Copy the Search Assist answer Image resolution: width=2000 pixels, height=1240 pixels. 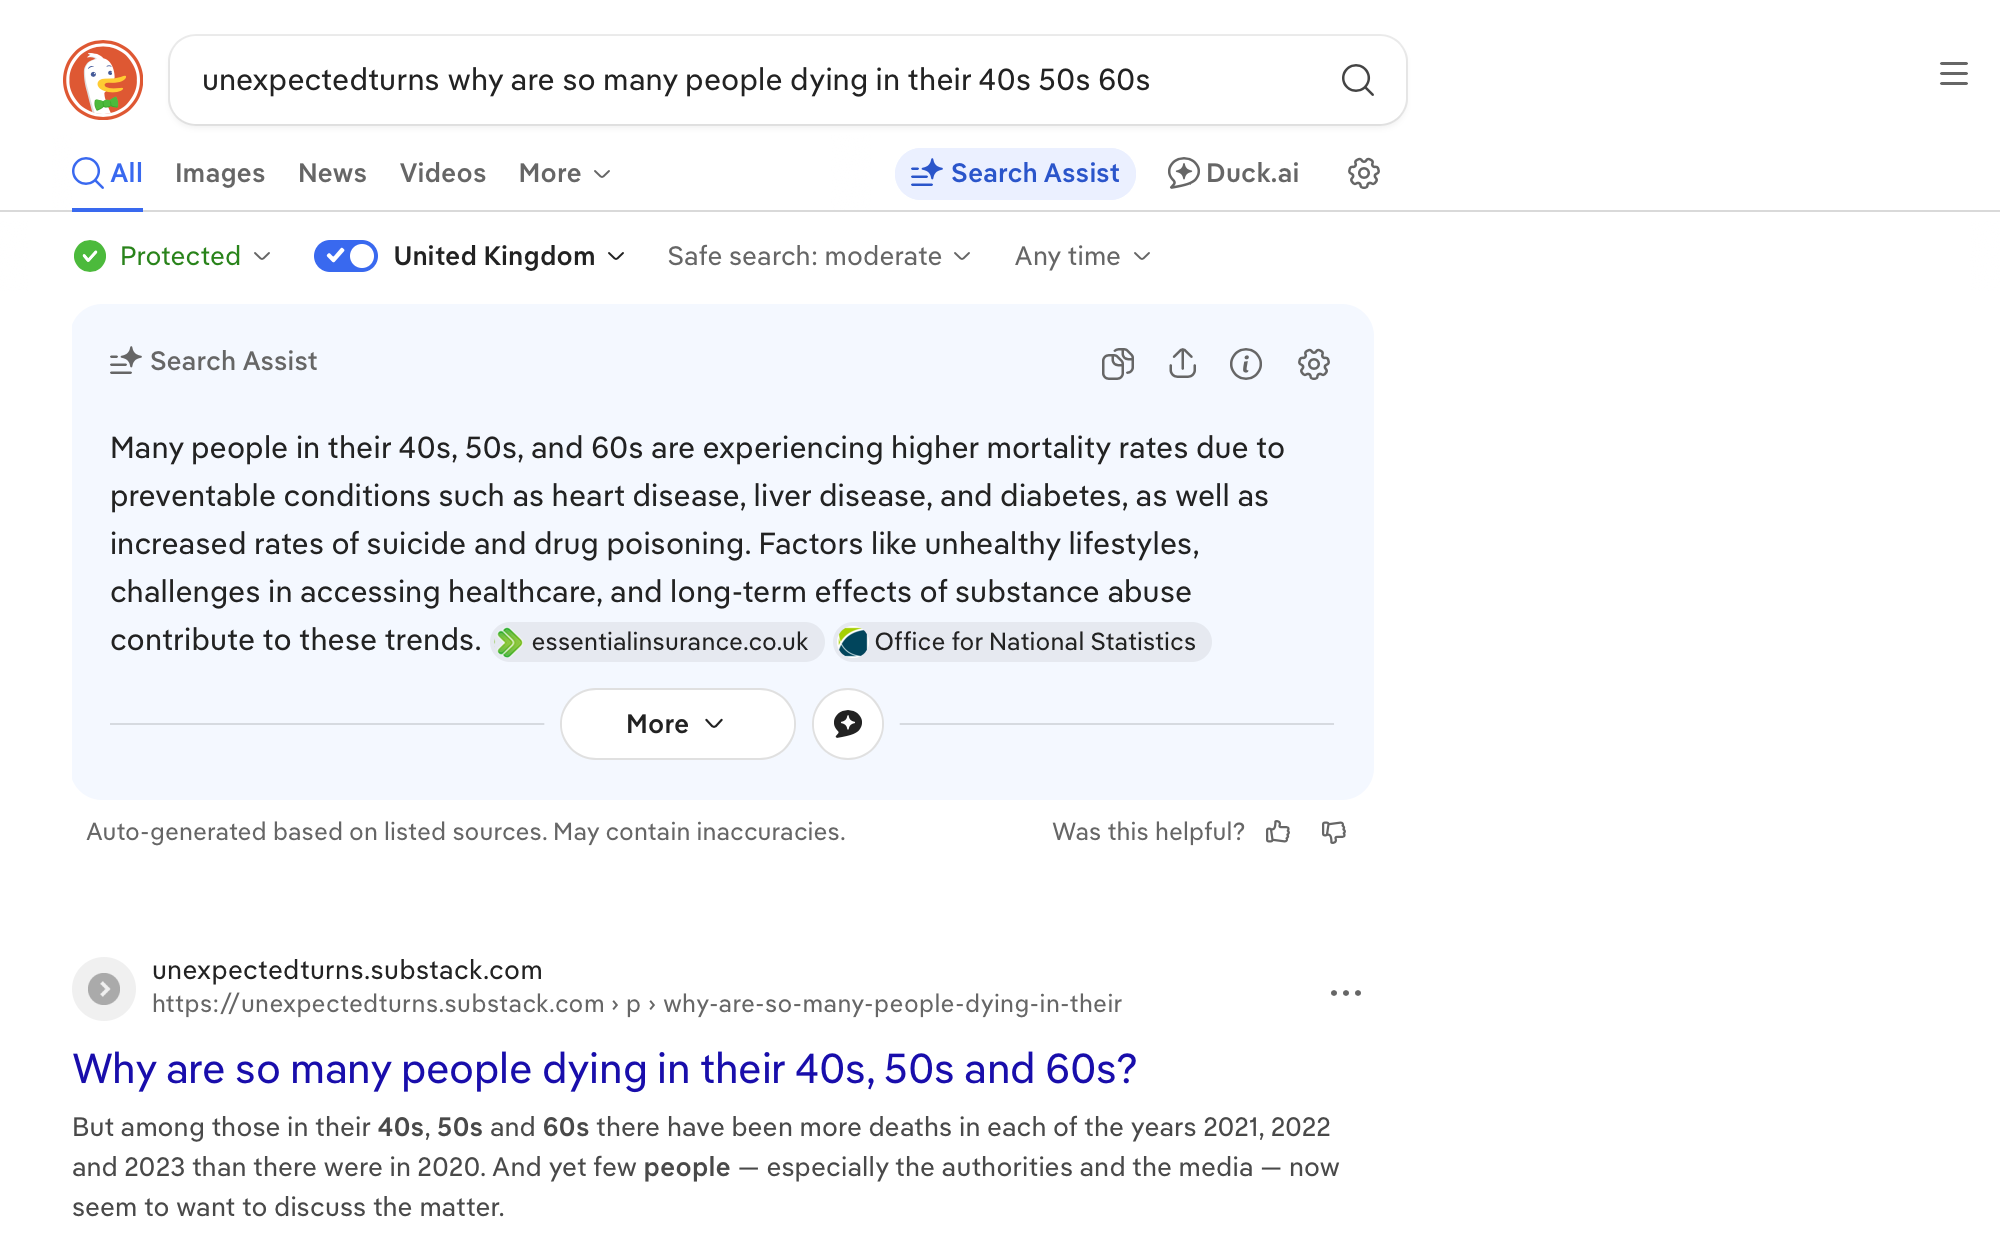tap(1117, 364)
